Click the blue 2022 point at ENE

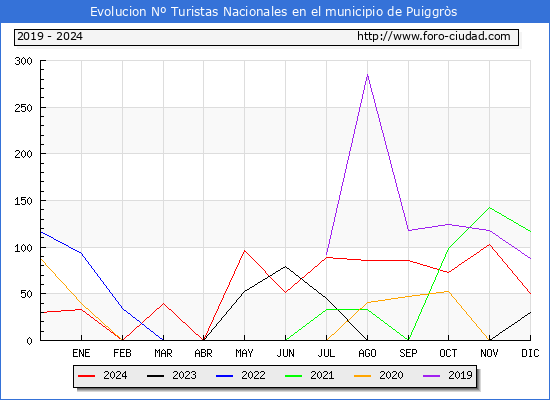(x=81, y=253)
